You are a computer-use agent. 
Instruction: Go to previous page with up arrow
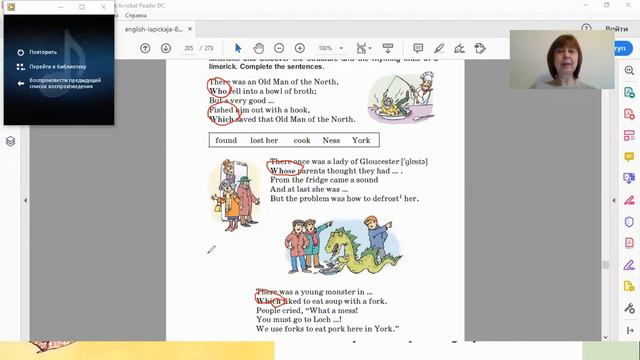145,48
